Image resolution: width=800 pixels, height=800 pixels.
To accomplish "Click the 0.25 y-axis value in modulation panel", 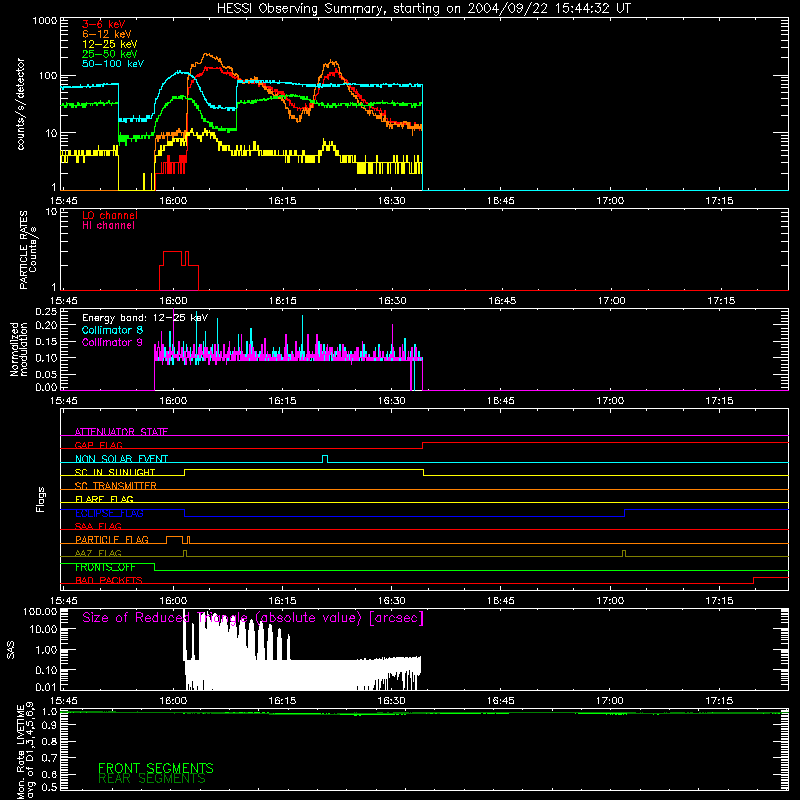I will click(46, 312).
